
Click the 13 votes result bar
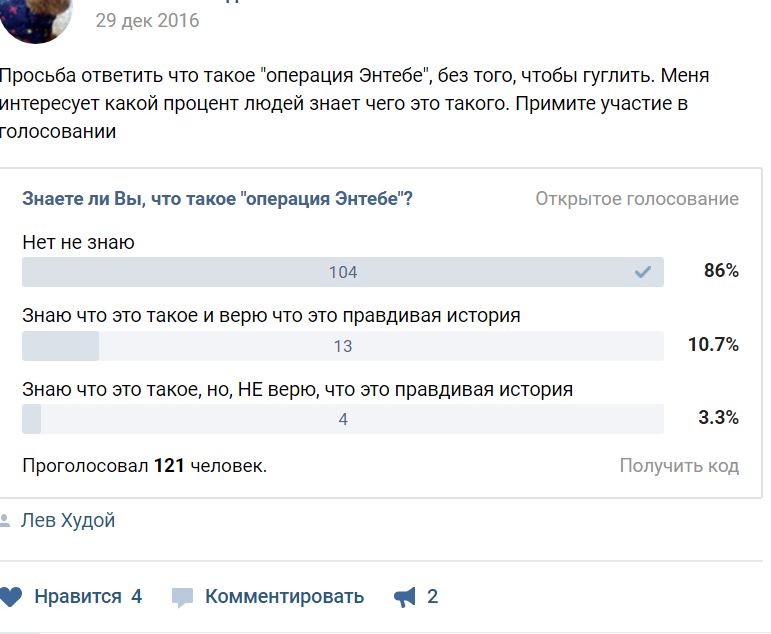point(343,346)
